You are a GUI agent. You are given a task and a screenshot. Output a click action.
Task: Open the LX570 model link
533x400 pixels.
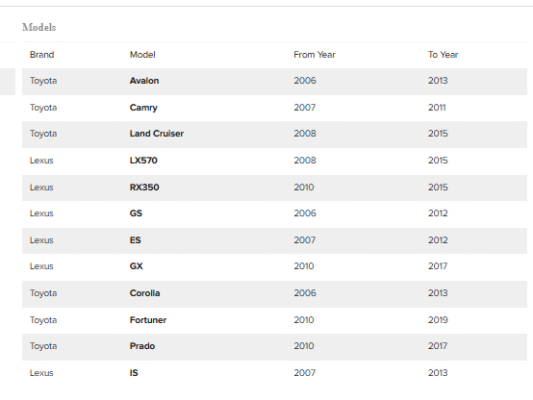(143, 160)
